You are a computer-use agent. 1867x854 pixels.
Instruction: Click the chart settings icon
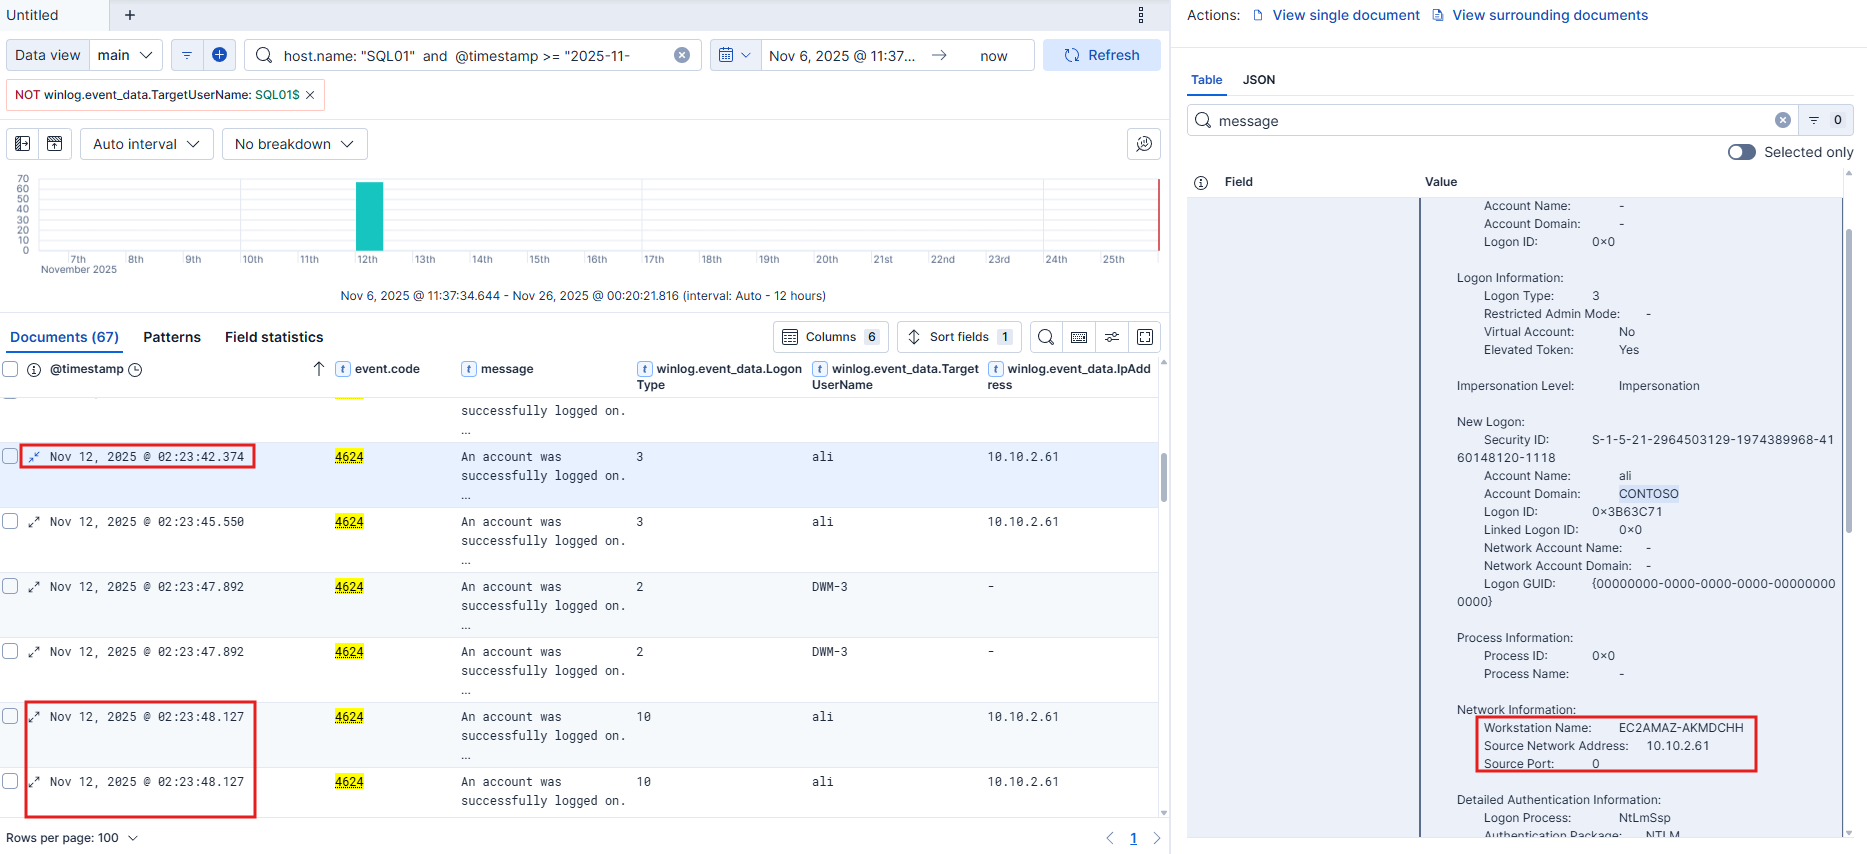click(x=1143, y=144)
